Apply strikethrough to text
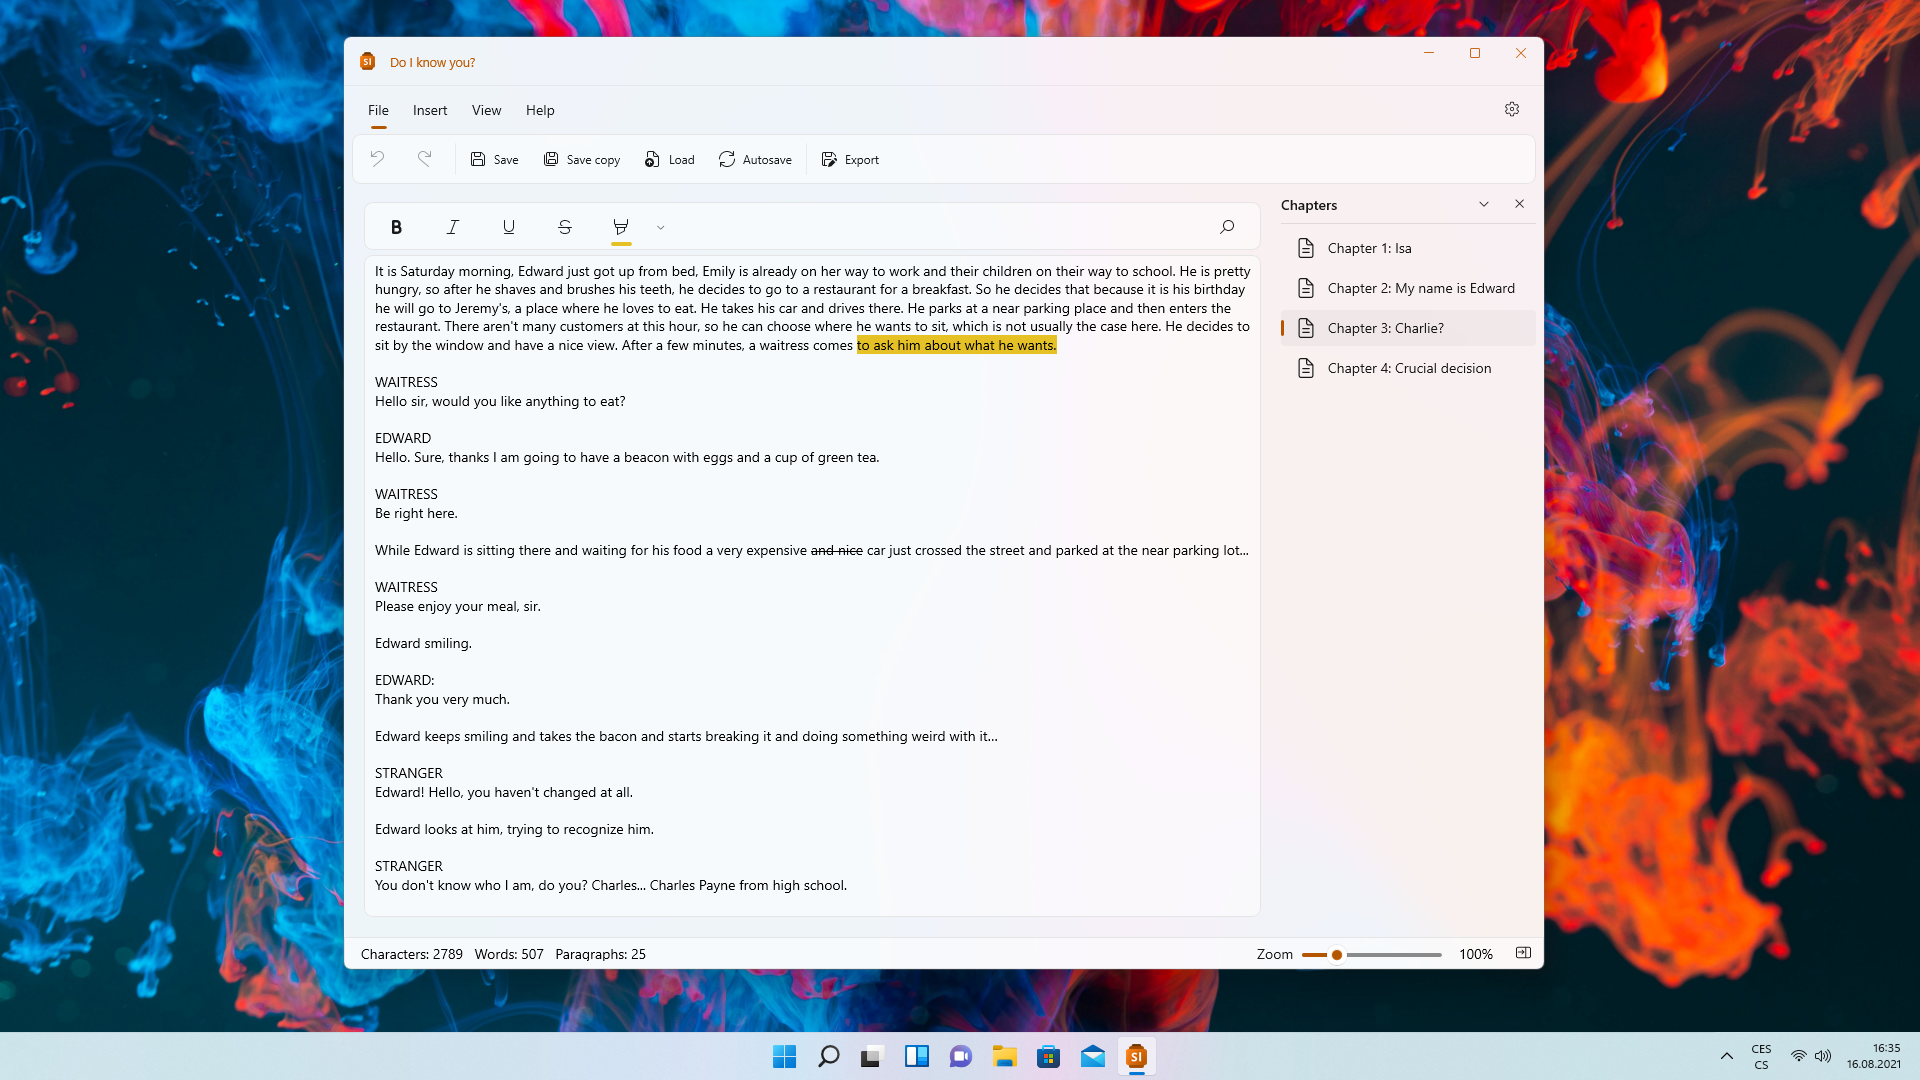This screenshot has height=1080, width=1920. [565, 227]
